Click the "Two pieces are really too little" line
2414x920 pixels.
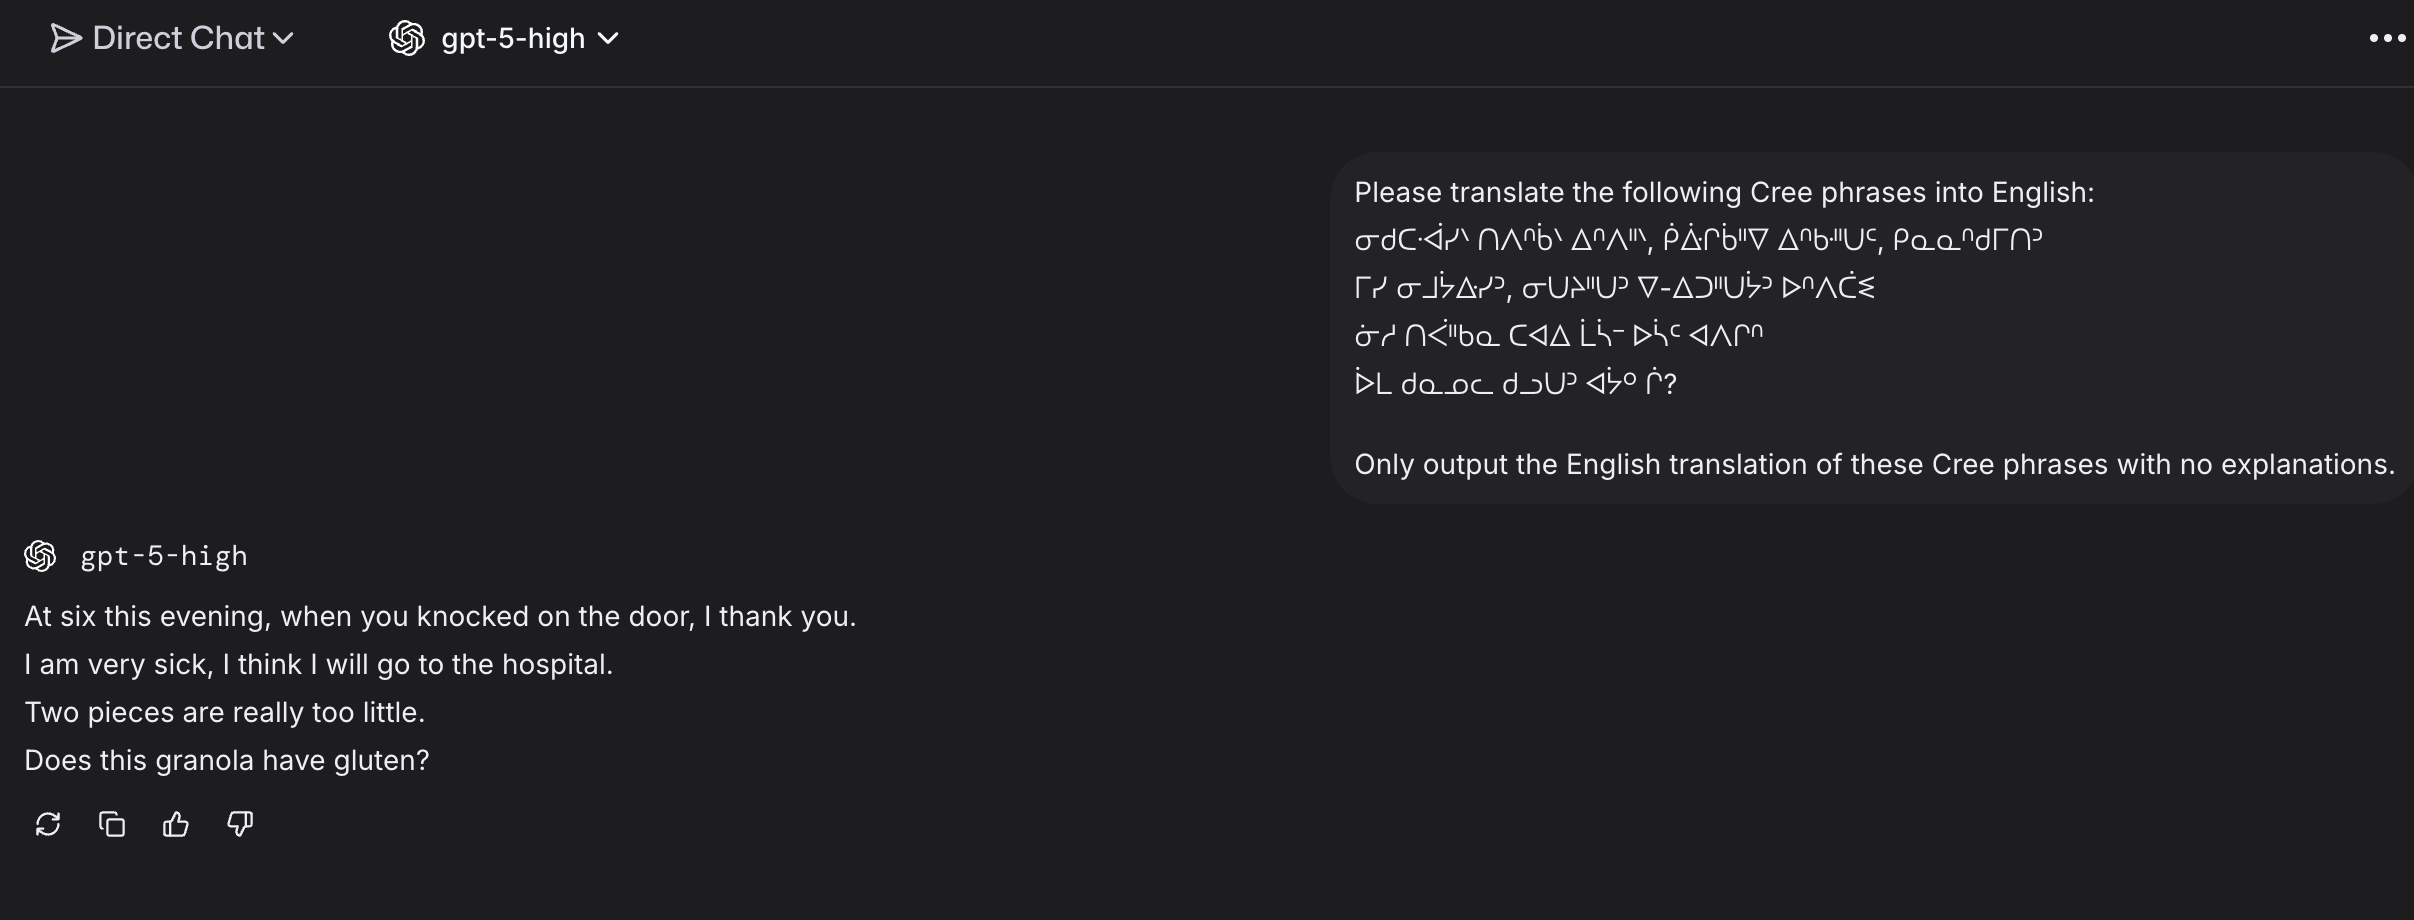[x=224, y=712]
